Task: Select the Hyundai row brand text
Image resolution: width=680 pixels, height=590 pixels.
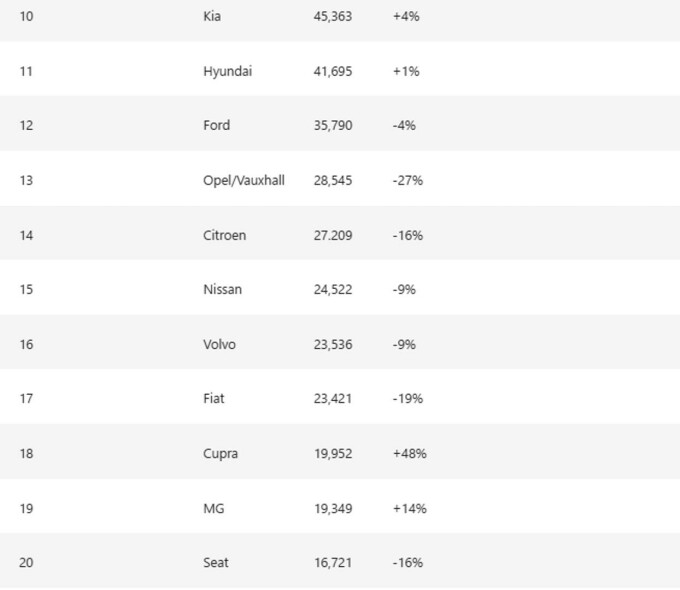Action: point(227,71)
